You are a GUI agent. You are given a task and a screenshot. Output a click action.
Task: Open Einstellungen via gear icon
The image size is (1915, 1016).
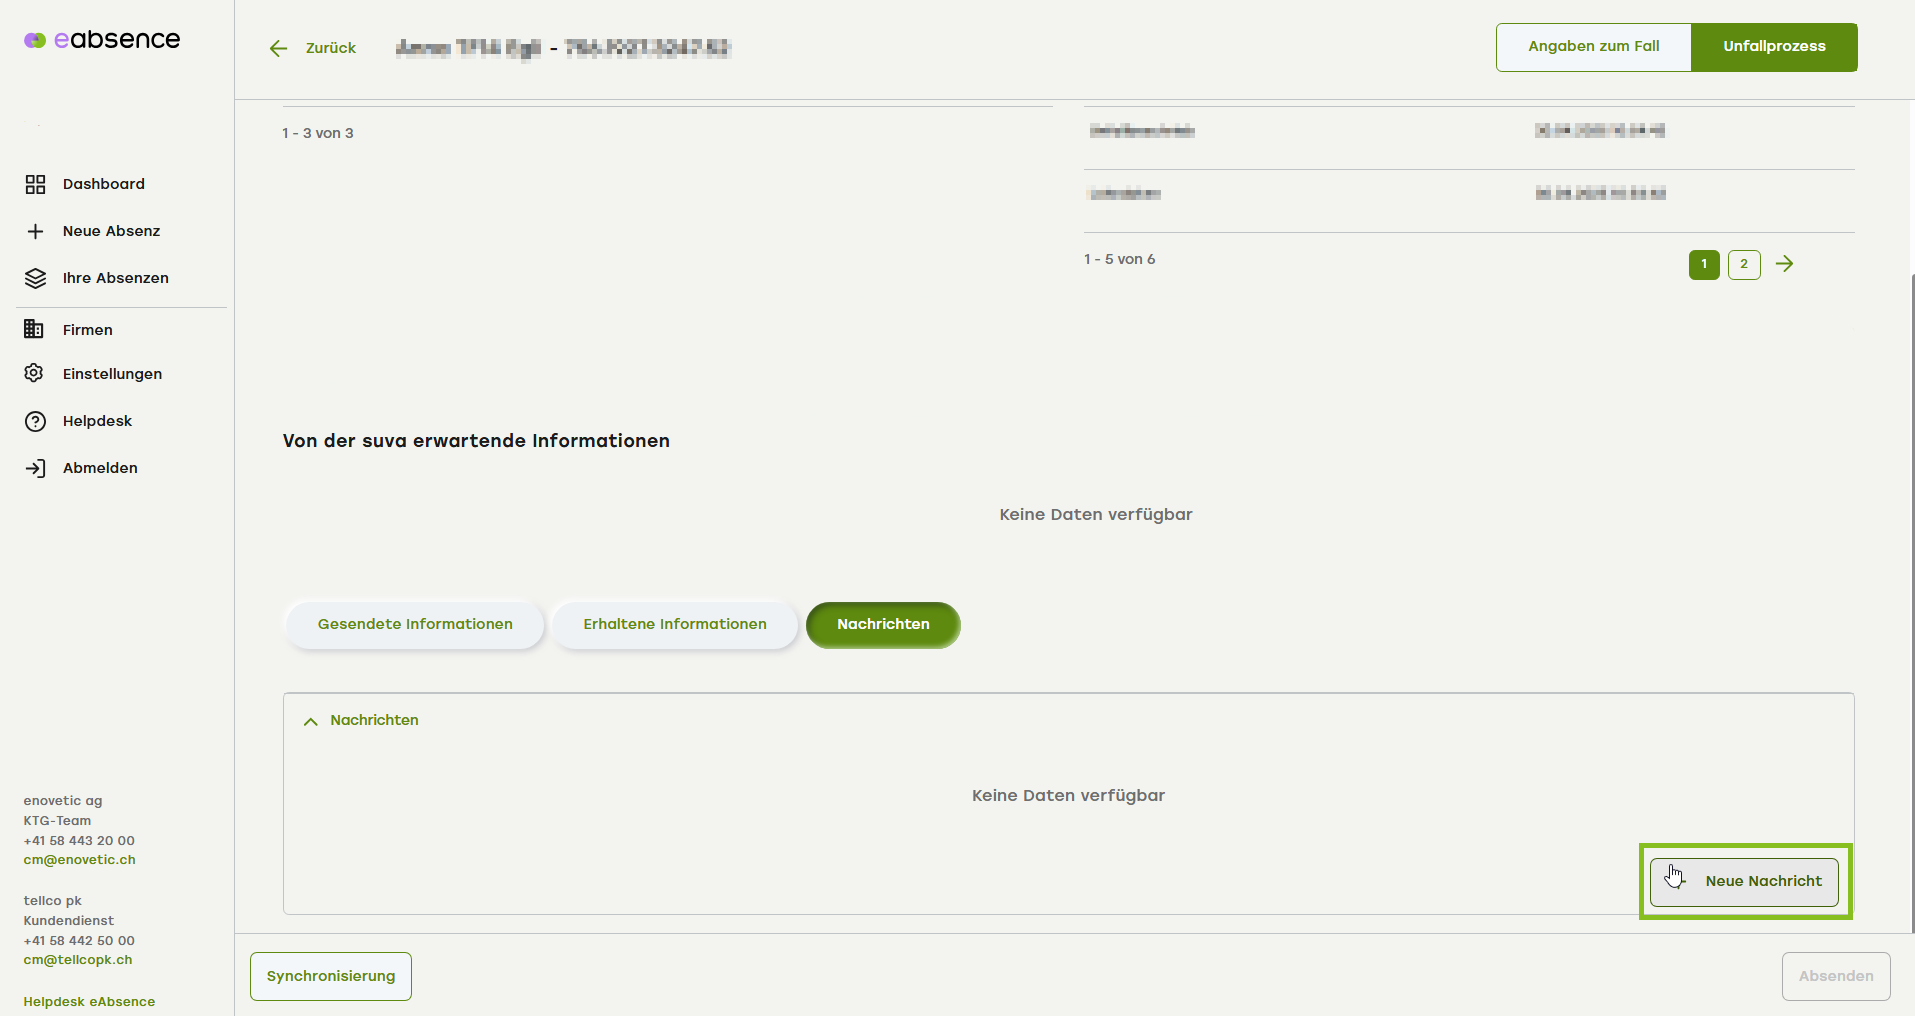[34, 373]
